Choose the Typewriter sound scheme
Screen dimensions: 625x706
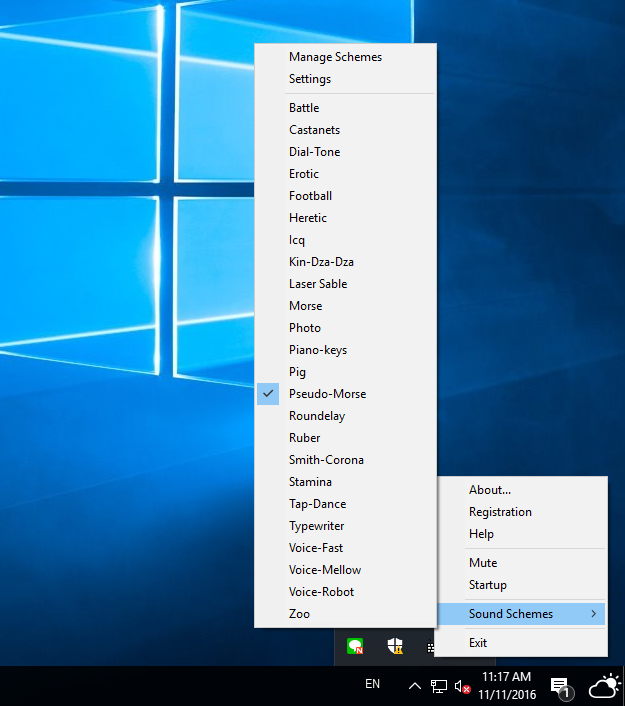tap(316, 526)
